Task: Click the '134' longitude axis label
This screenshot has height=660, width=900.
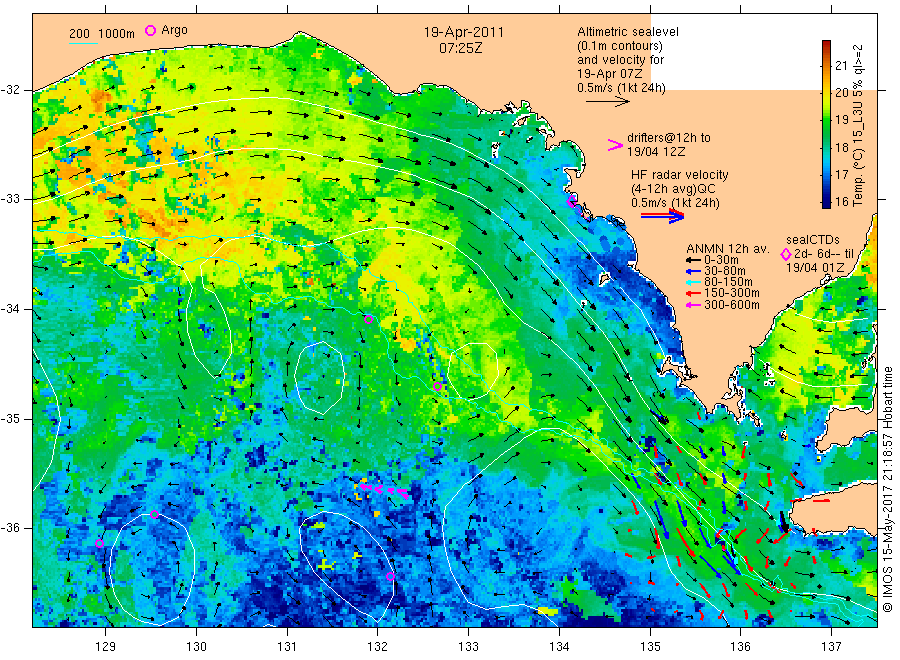Action: pos(559,647)
